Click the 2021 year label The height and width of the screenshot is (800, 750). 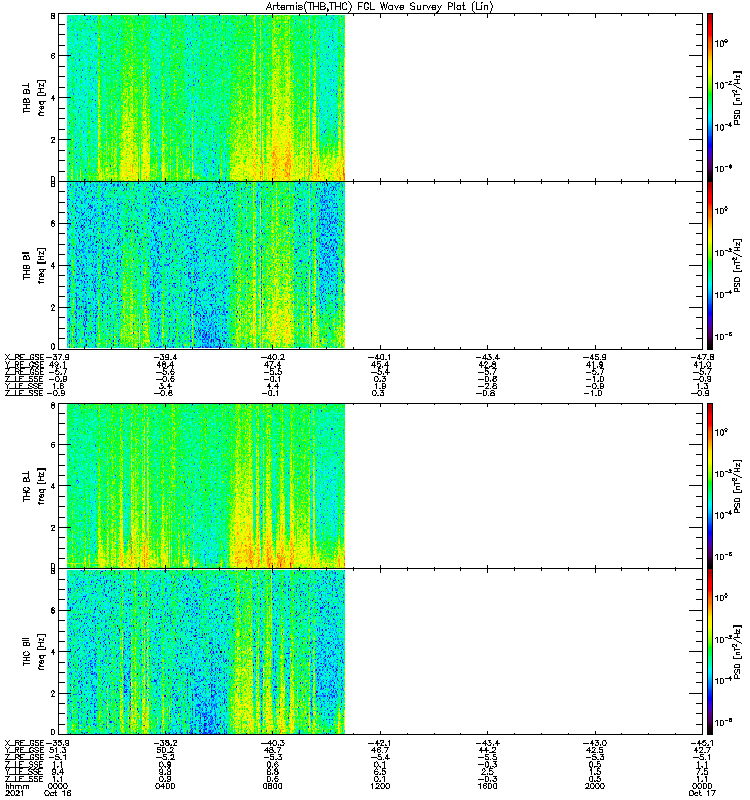click(15, 793)
